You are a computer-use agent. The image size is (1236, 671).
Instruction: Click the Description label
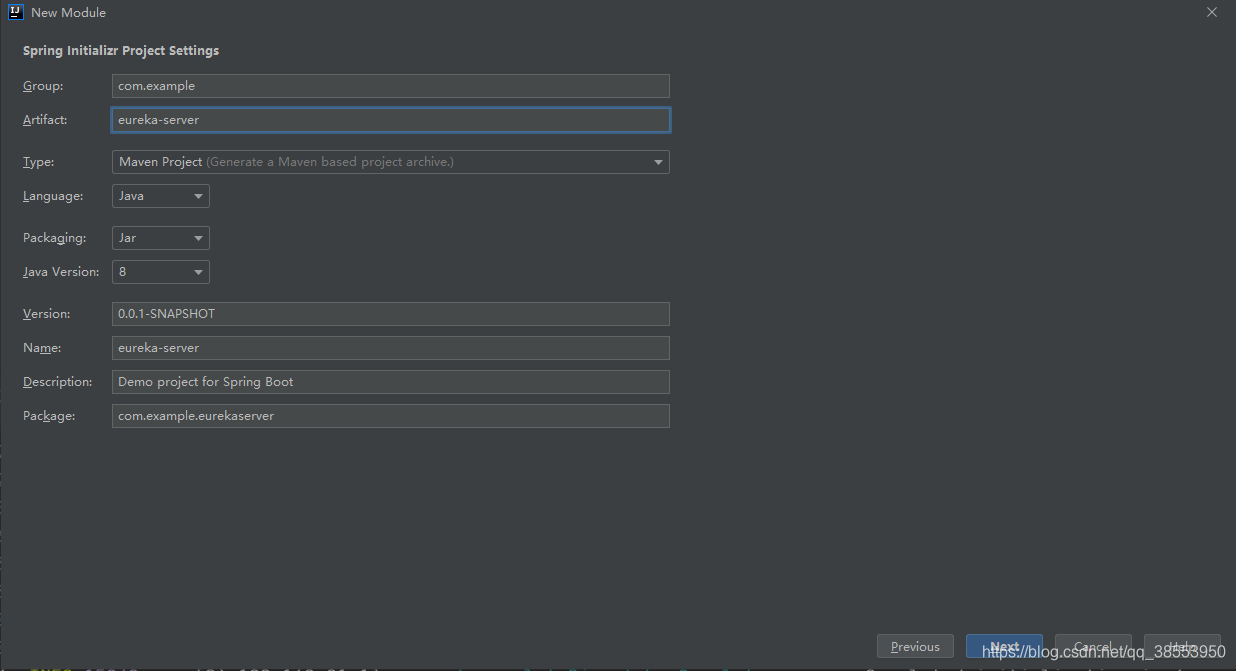58,382
